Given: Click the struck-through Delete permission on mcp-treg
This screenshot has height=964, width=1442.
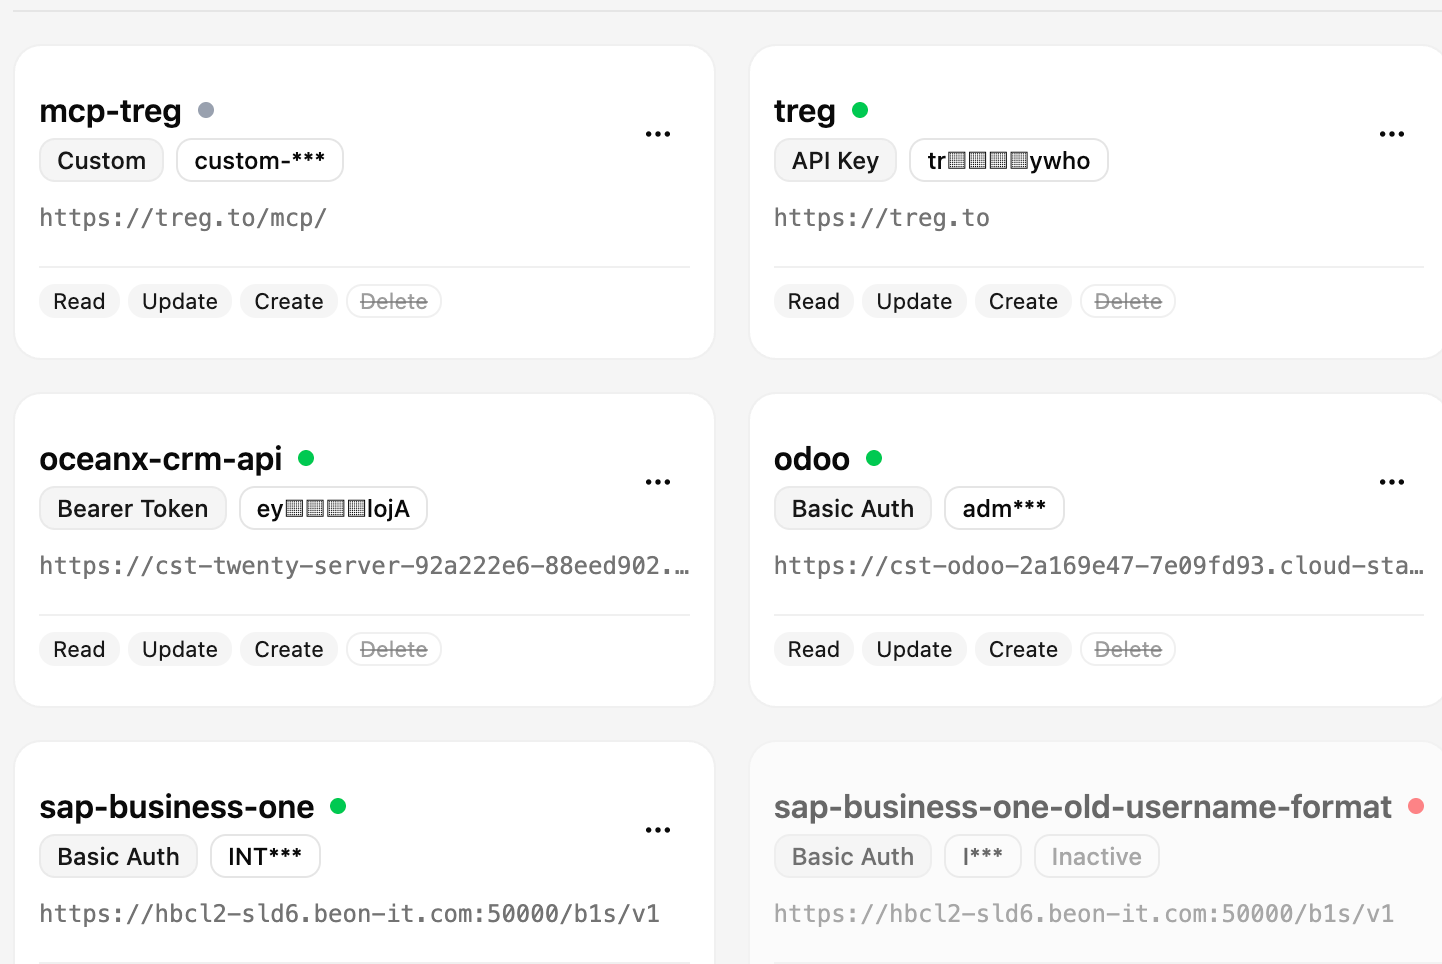Looking at the screenshot, I should pos(394,301).
